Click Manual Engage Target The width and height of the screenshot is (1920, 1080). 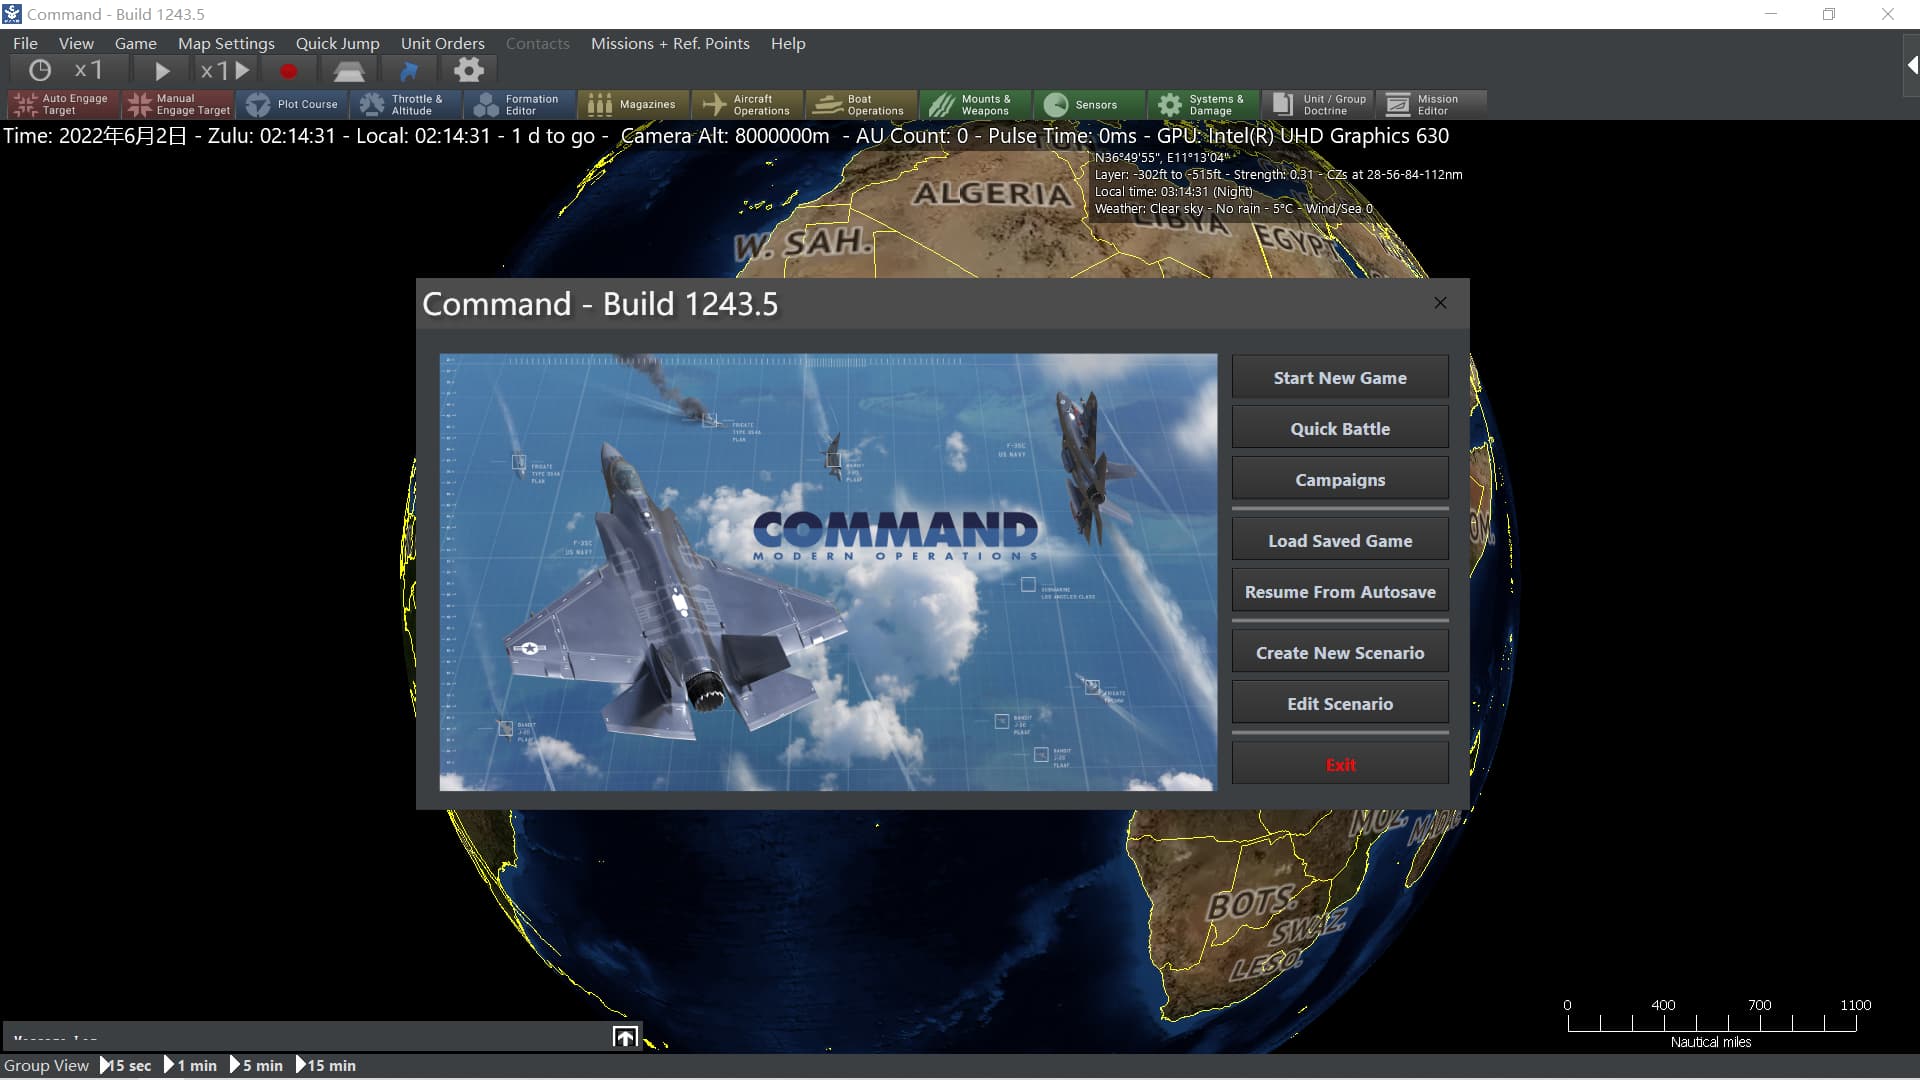coord(178,104)
